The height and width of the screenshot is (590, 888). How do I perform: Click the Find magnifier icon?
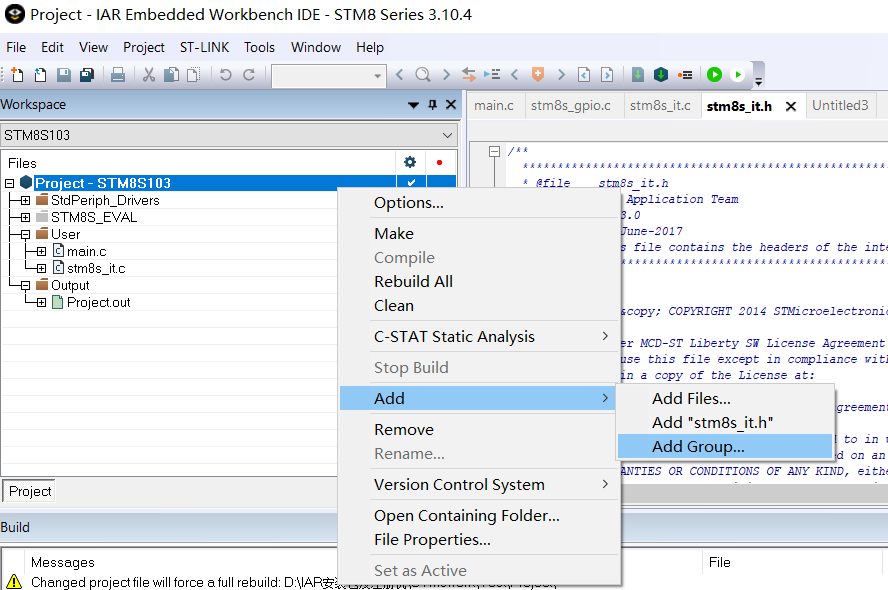click(422, 75)
